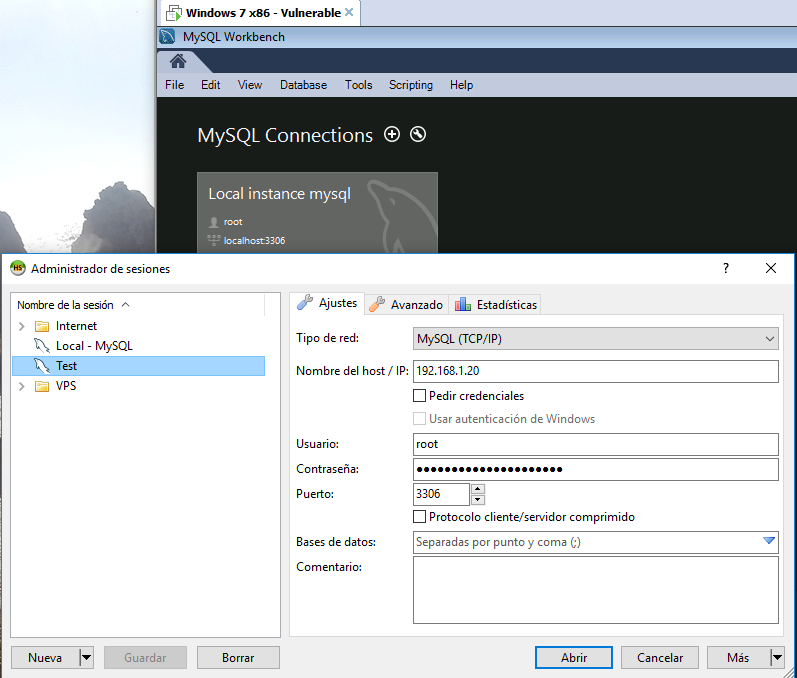Screen dimensions: 797x678
Task: Click the Borrar button
Action: [238, 658]
